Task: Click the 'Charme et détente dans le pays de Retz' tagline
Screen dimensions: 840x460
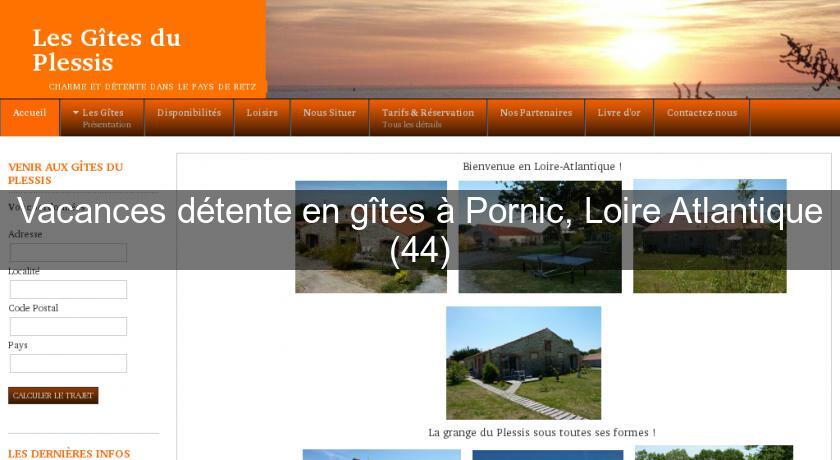Action: pos(153,87)
